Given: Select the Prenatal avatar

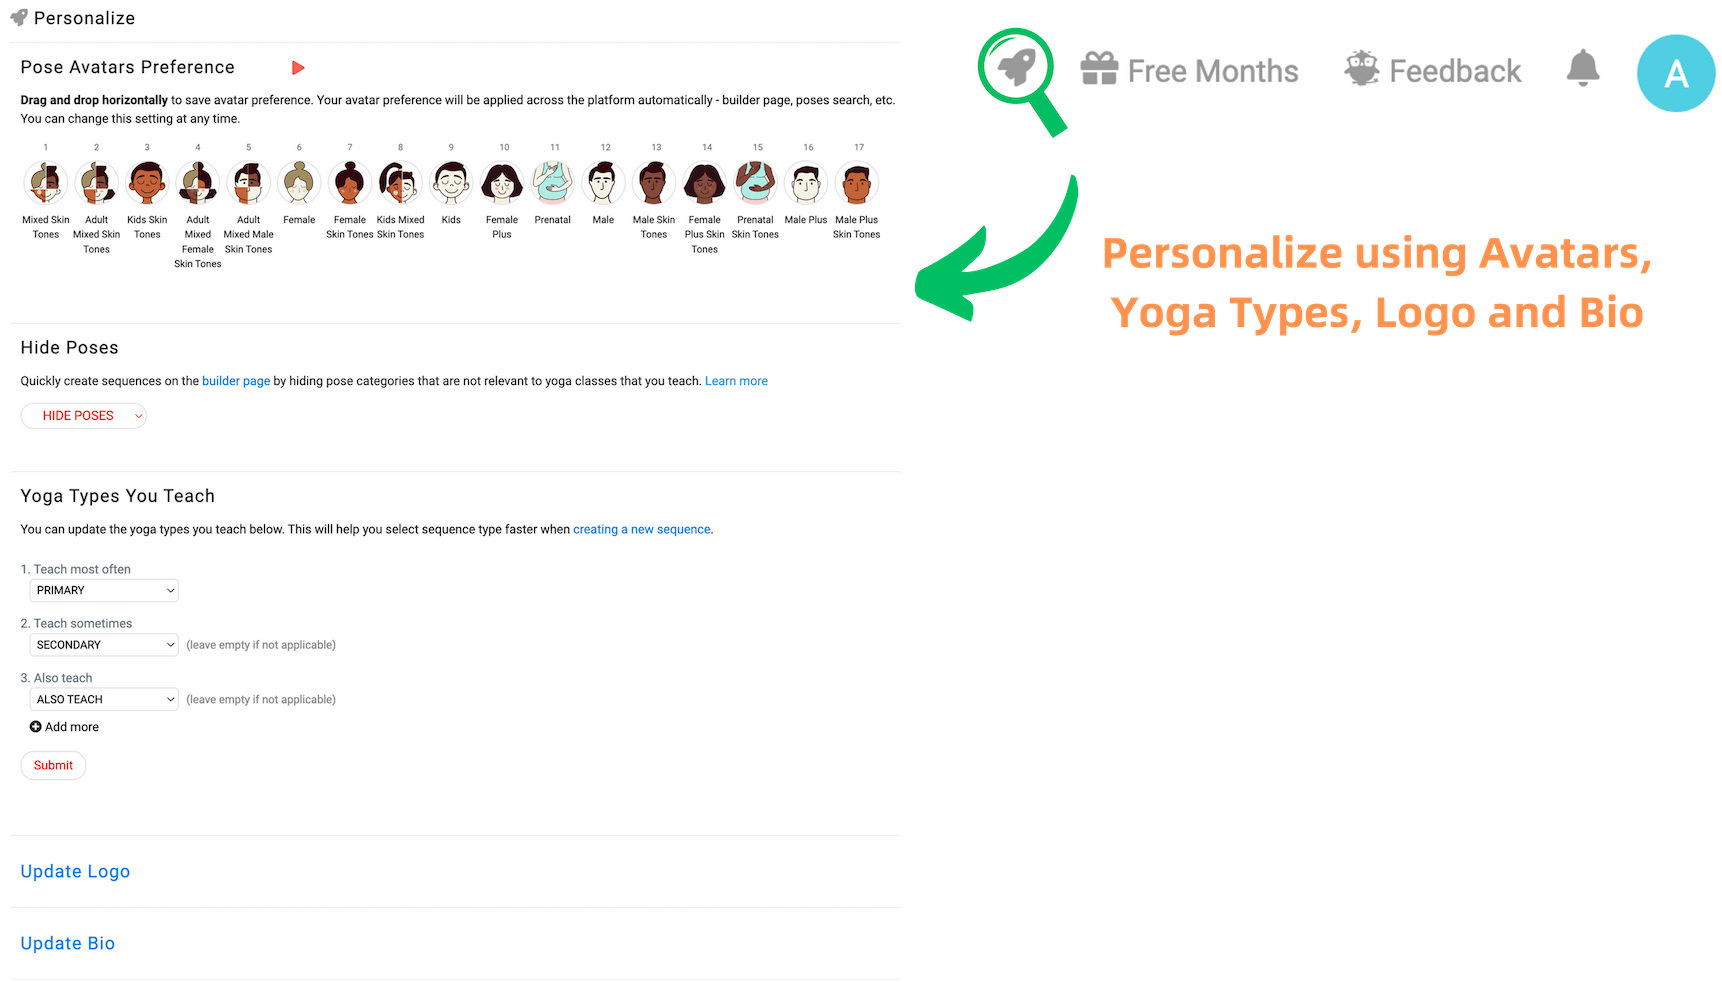Looking at the screenshot, I should pyautogui.click(x=553, y=183).
